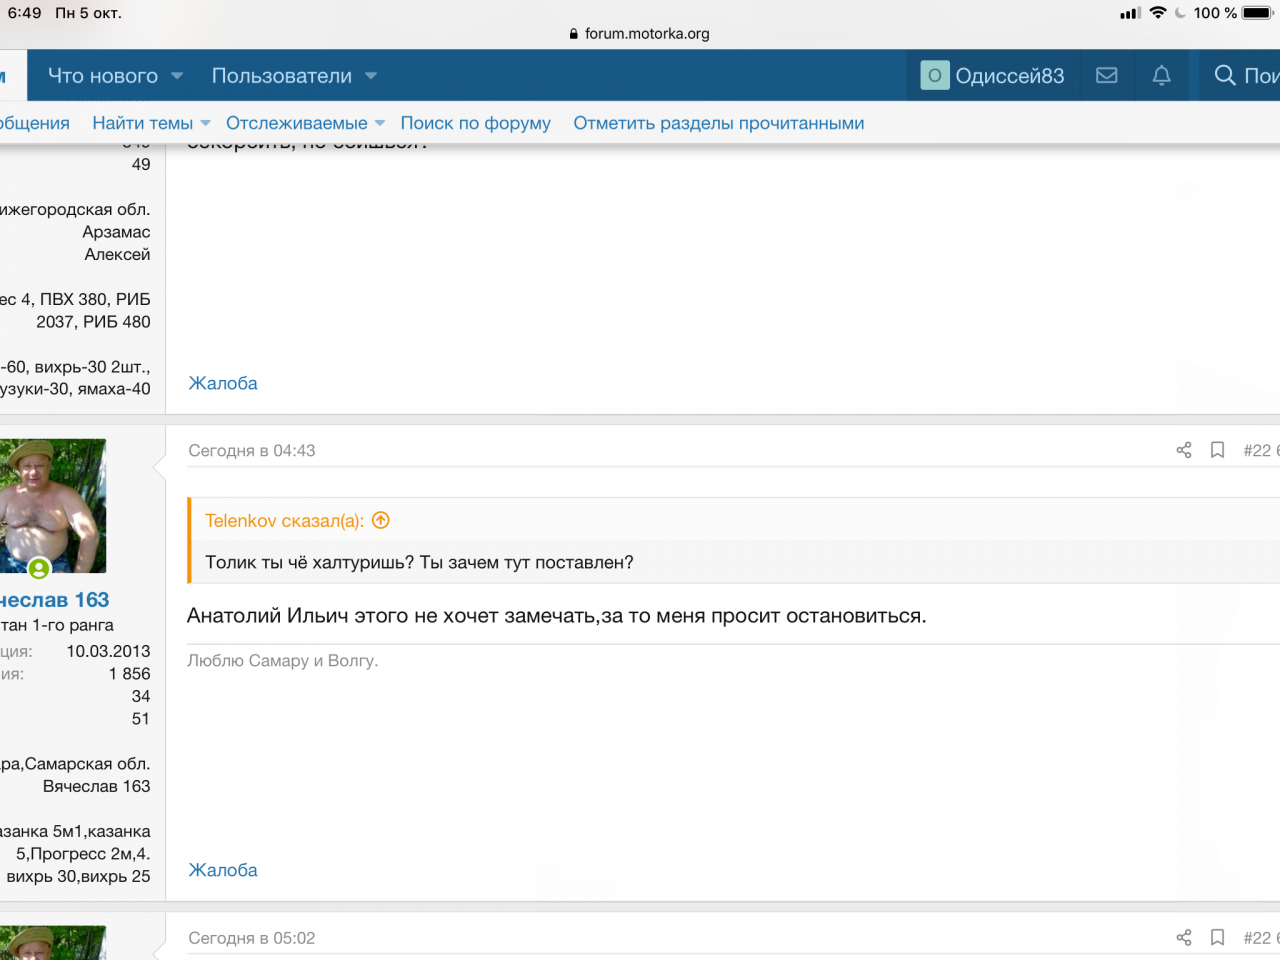Open Одиссей83 account menu

click(993, 76)
